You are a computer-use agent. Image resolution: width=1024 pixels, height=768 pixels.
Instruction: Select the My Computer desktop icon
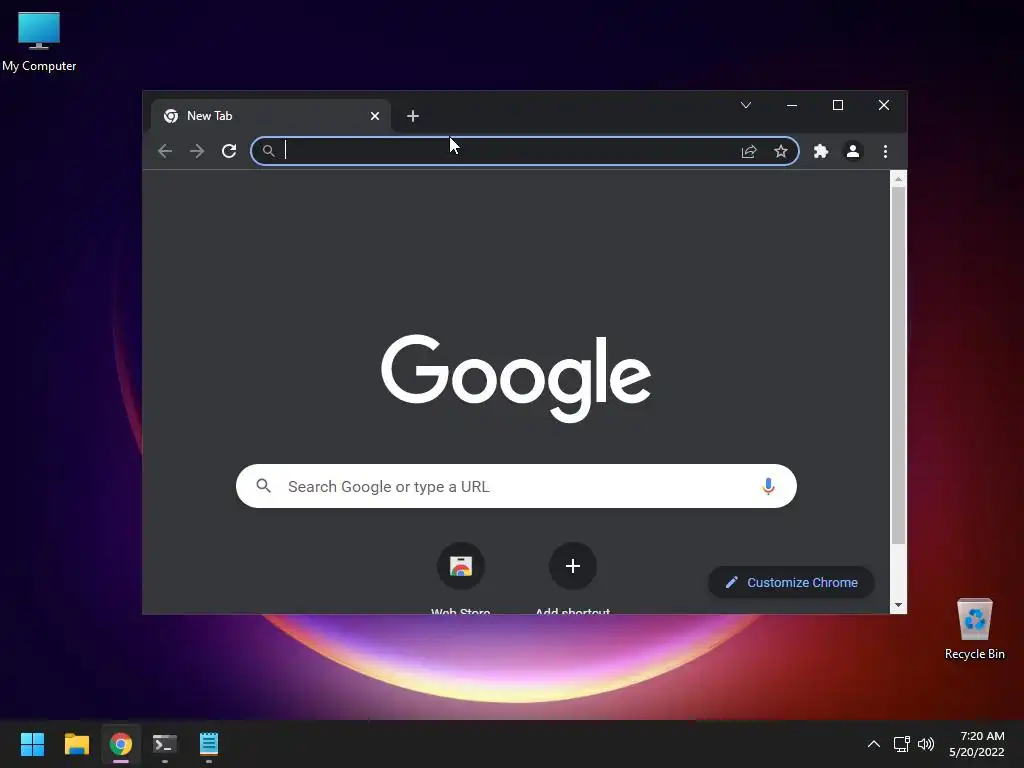coord(39,42)
